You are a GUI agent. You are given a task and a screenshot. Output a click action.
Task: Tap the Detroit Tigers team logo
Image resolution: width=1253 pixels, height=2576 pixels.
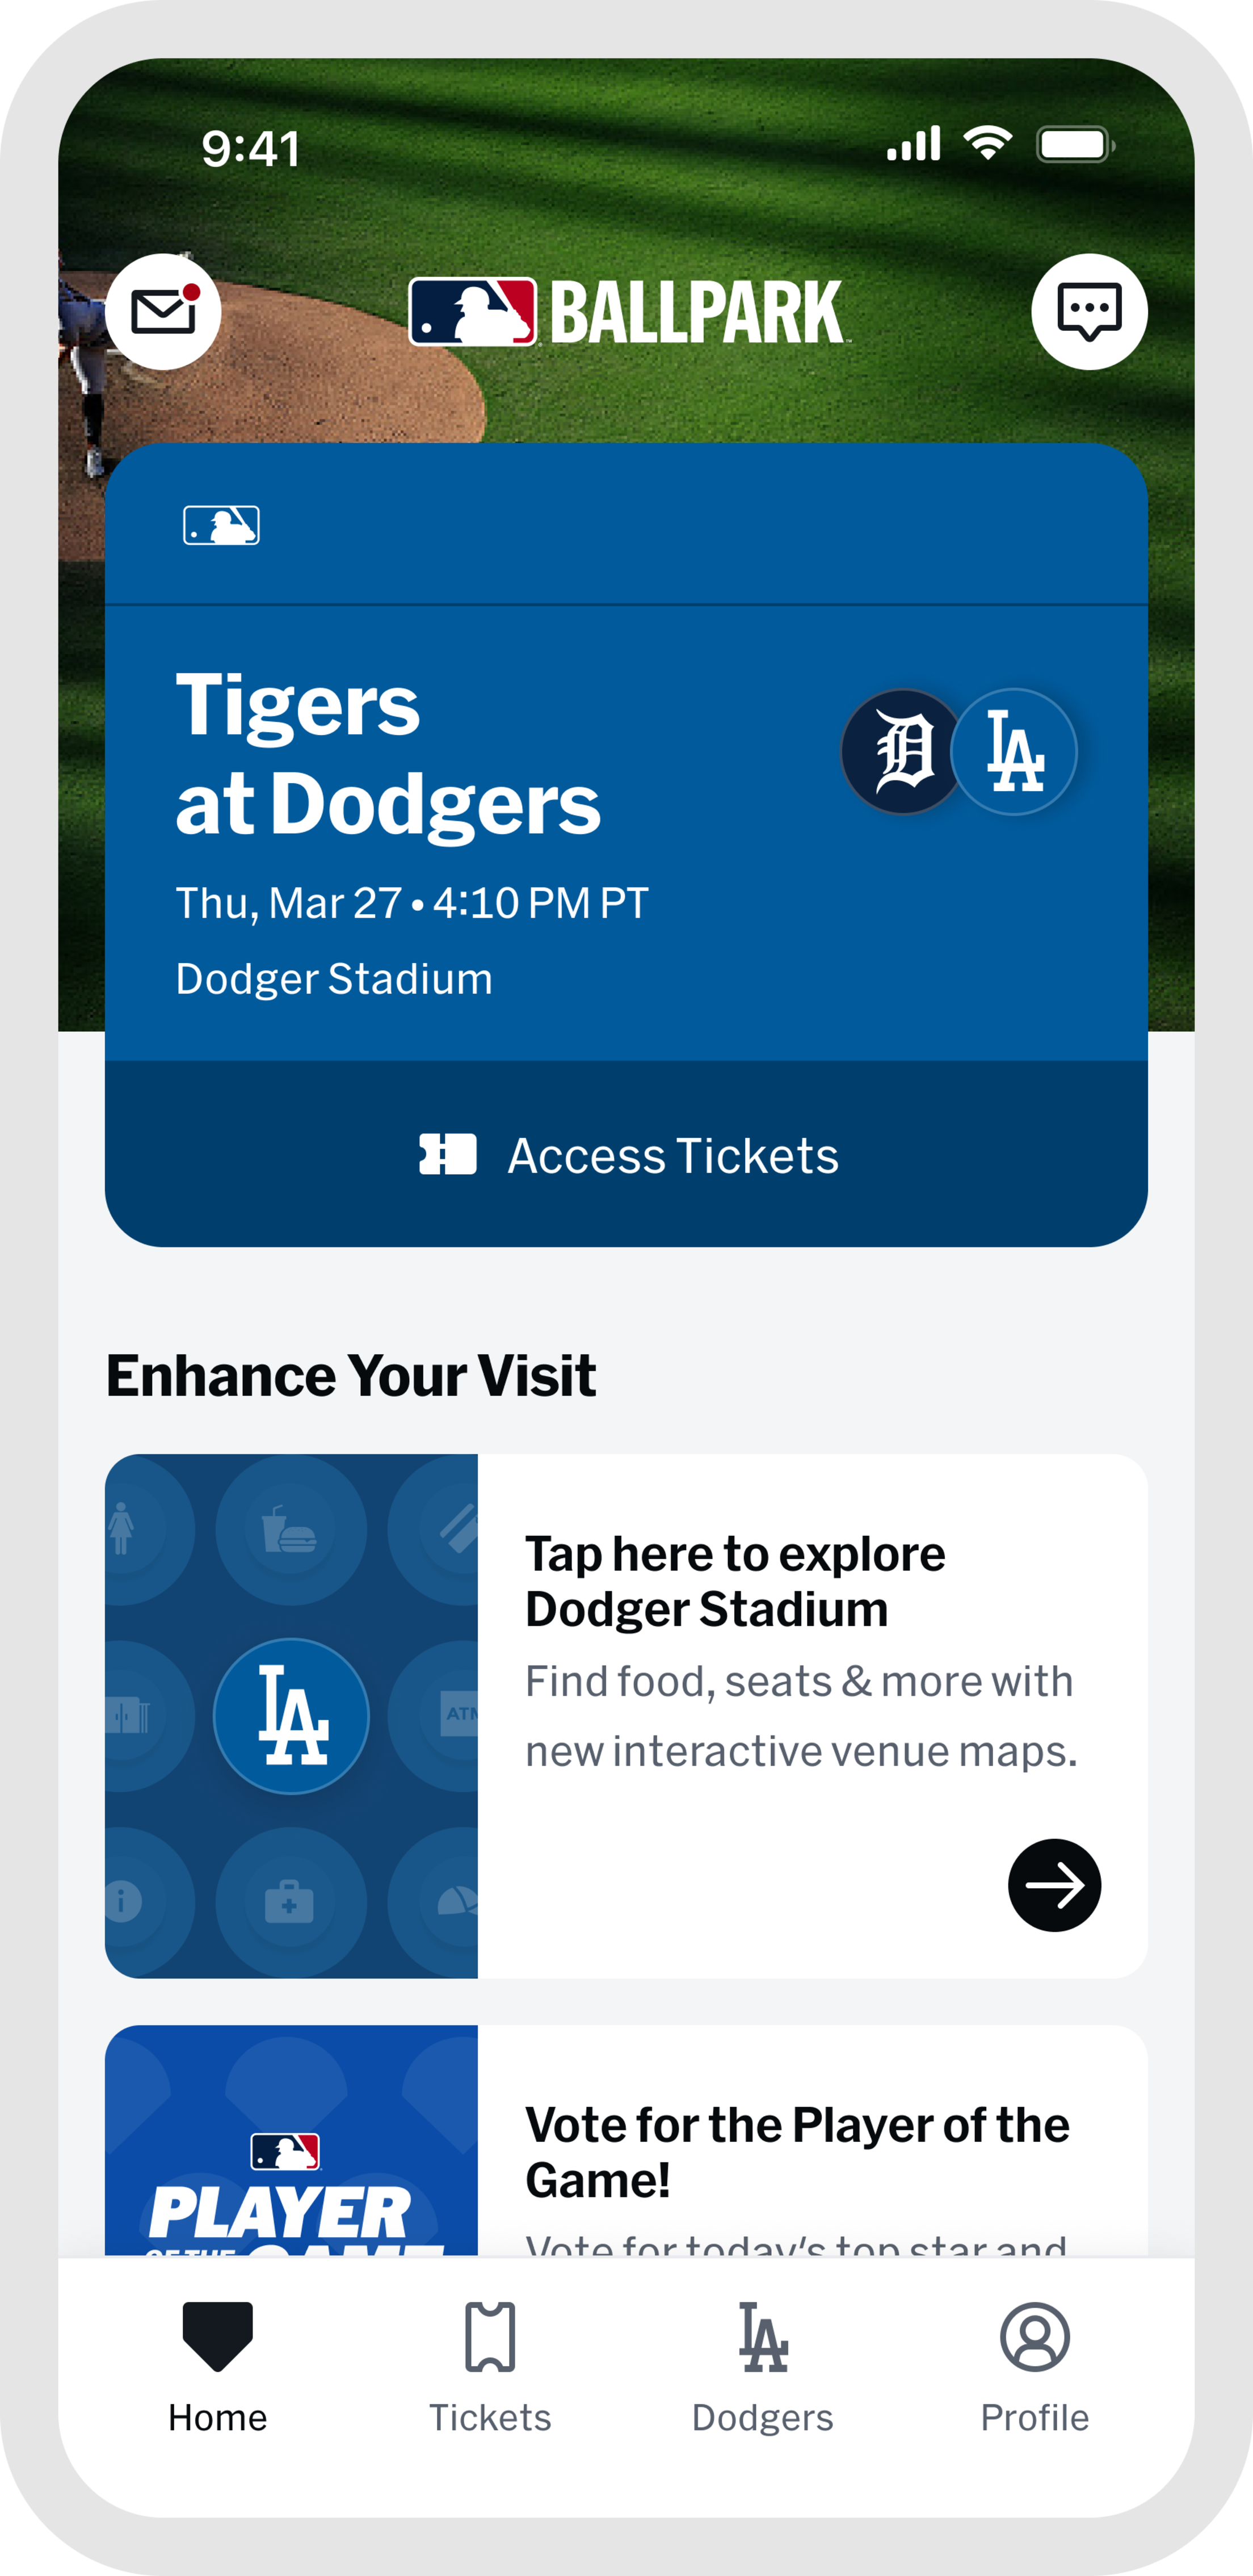coord(902,752)
